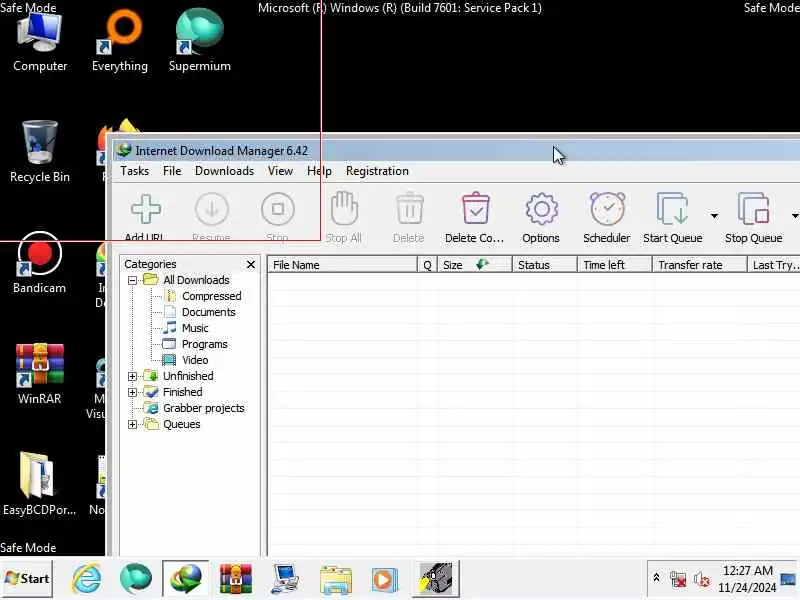The height and width of the screenshot is (600, 800).
Task: Click the Delete trash icon
Action: [409, 208]
